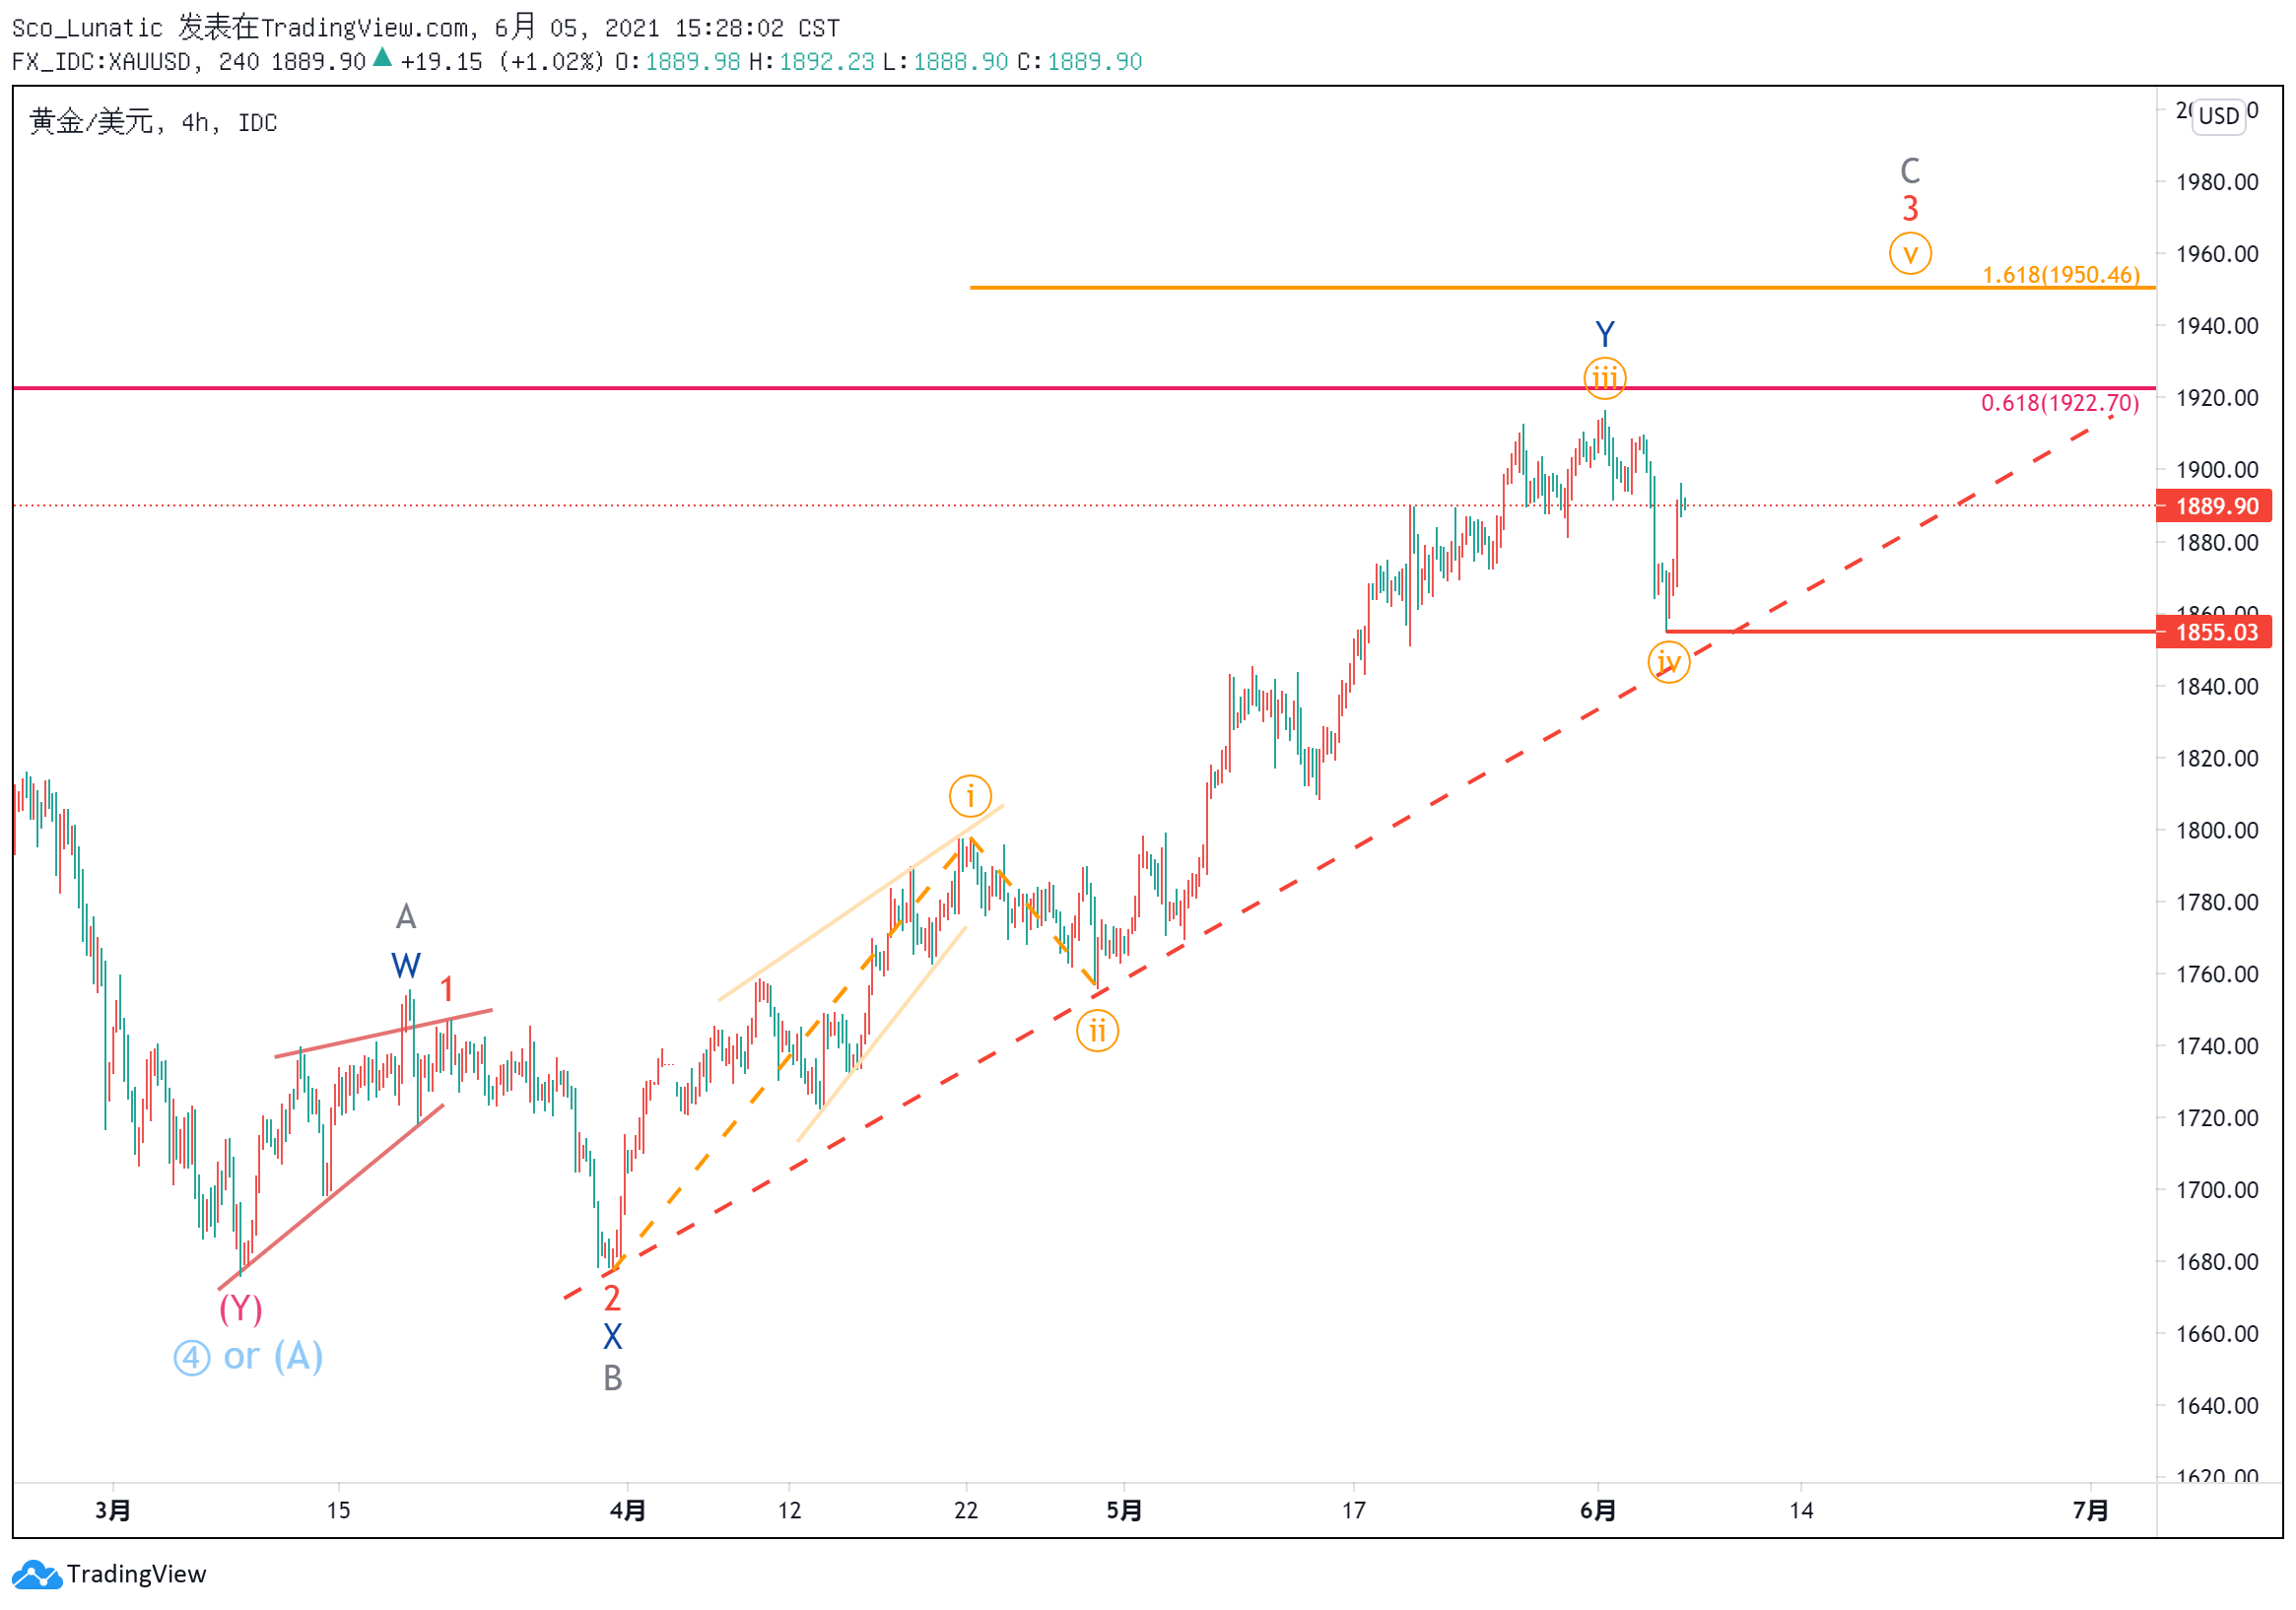Click the '黄金/美元, 4h, IDC' chart title
This screenshot has height=1610, width=2296.
153,123
